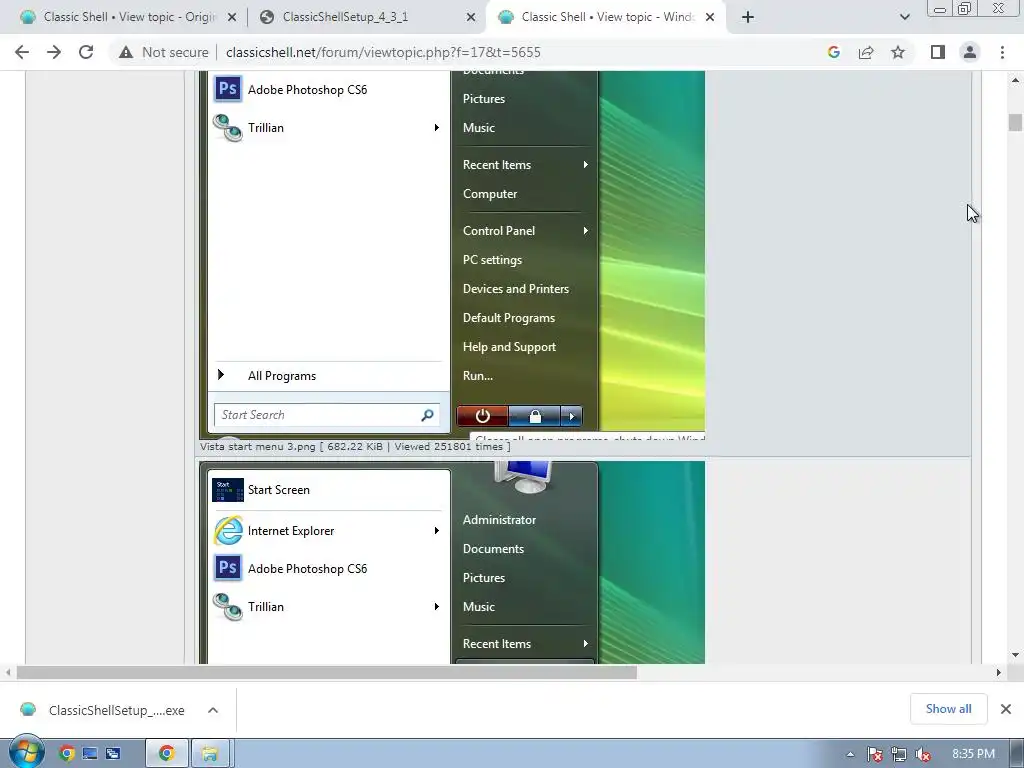Close the ClassicShellSetup_4_3_1 tab

[471, 17]
